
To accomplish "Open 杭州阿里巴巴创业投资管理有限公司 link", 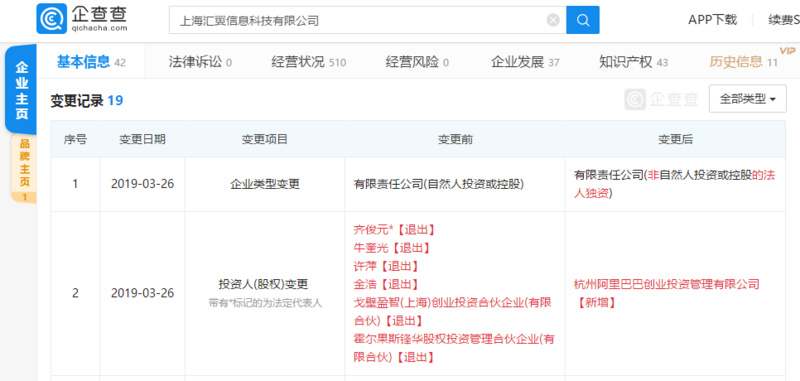I will [666, 284].
